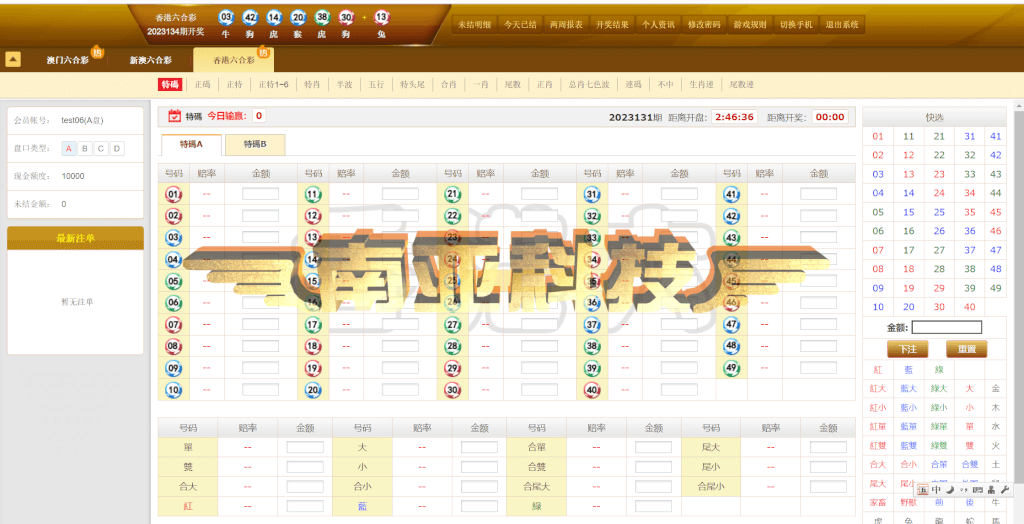Click number ball 20 in the betting table

(x=313, y=390)
